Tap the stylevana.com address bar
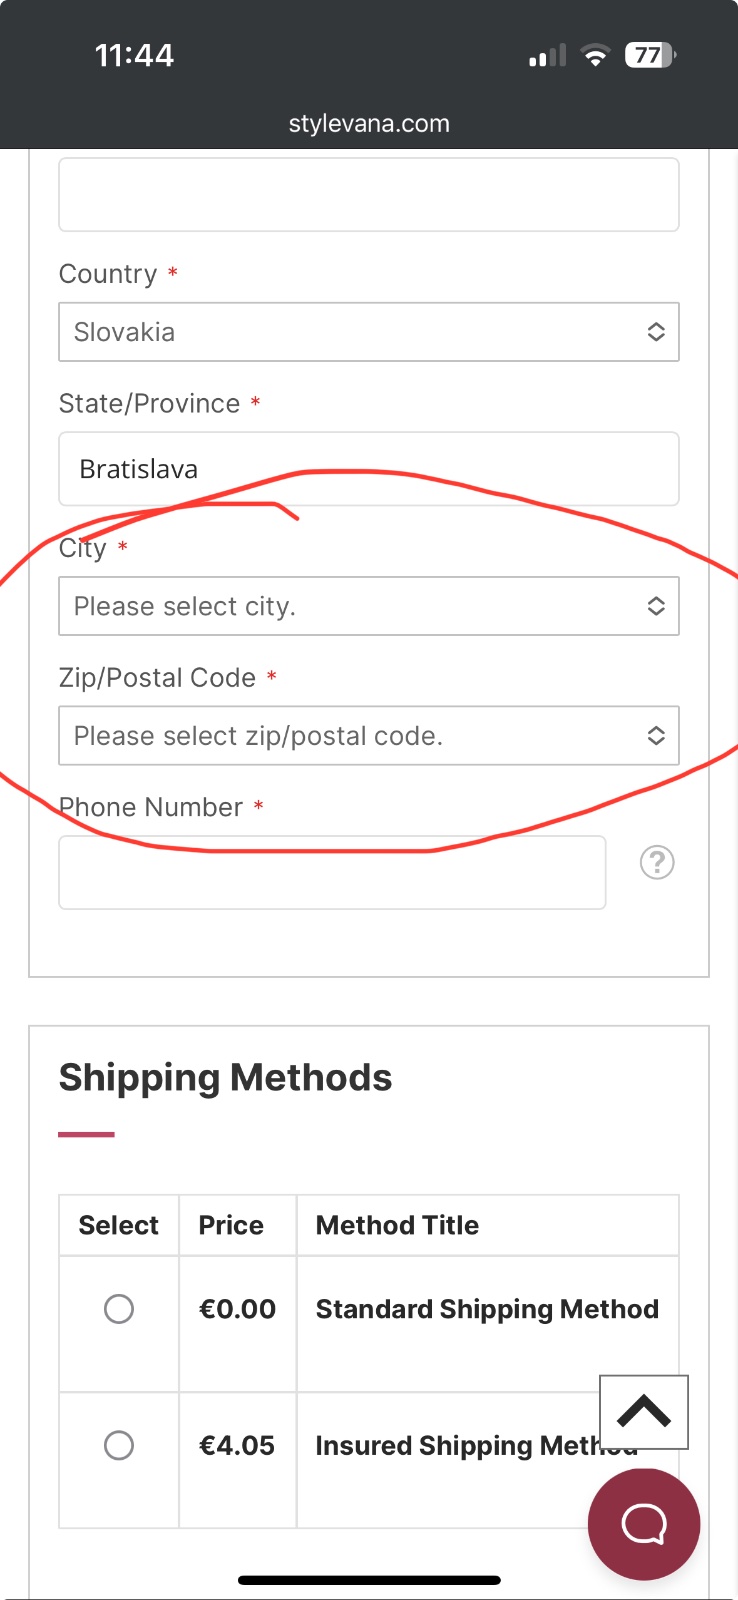This screenshot has width=738, height=1600. click(x=369, y=124)
